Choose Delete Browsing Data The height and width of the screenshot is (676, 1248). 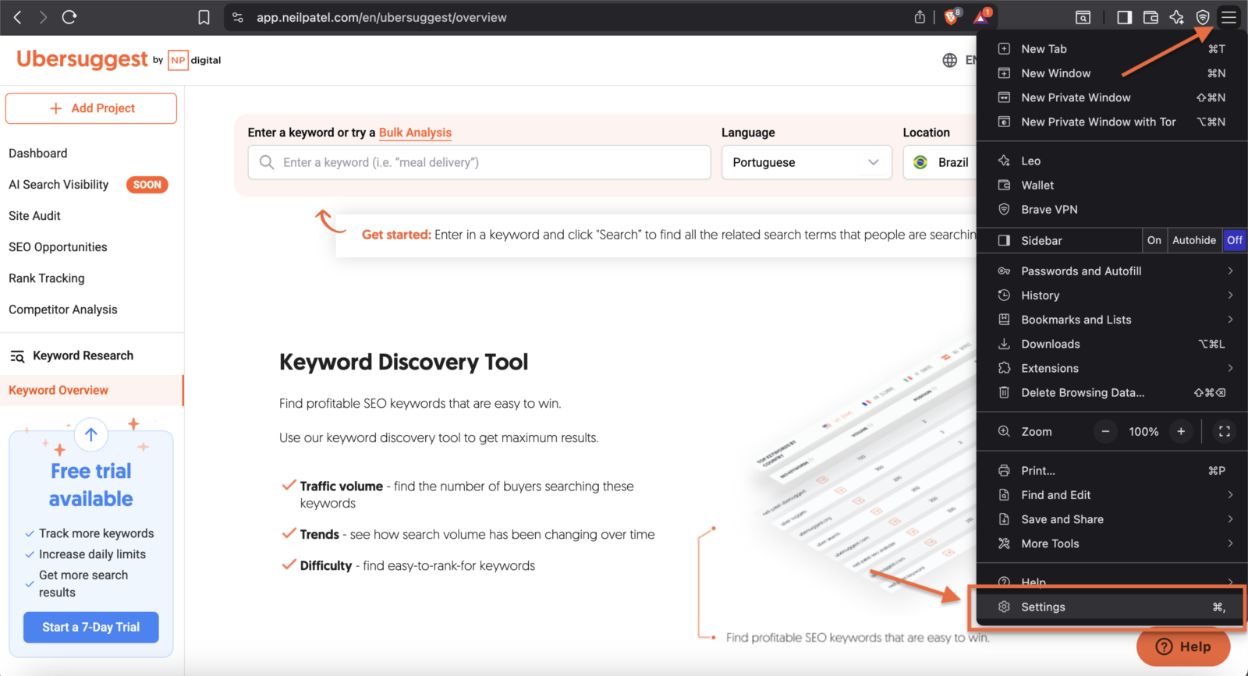[x=1112, y=393]
